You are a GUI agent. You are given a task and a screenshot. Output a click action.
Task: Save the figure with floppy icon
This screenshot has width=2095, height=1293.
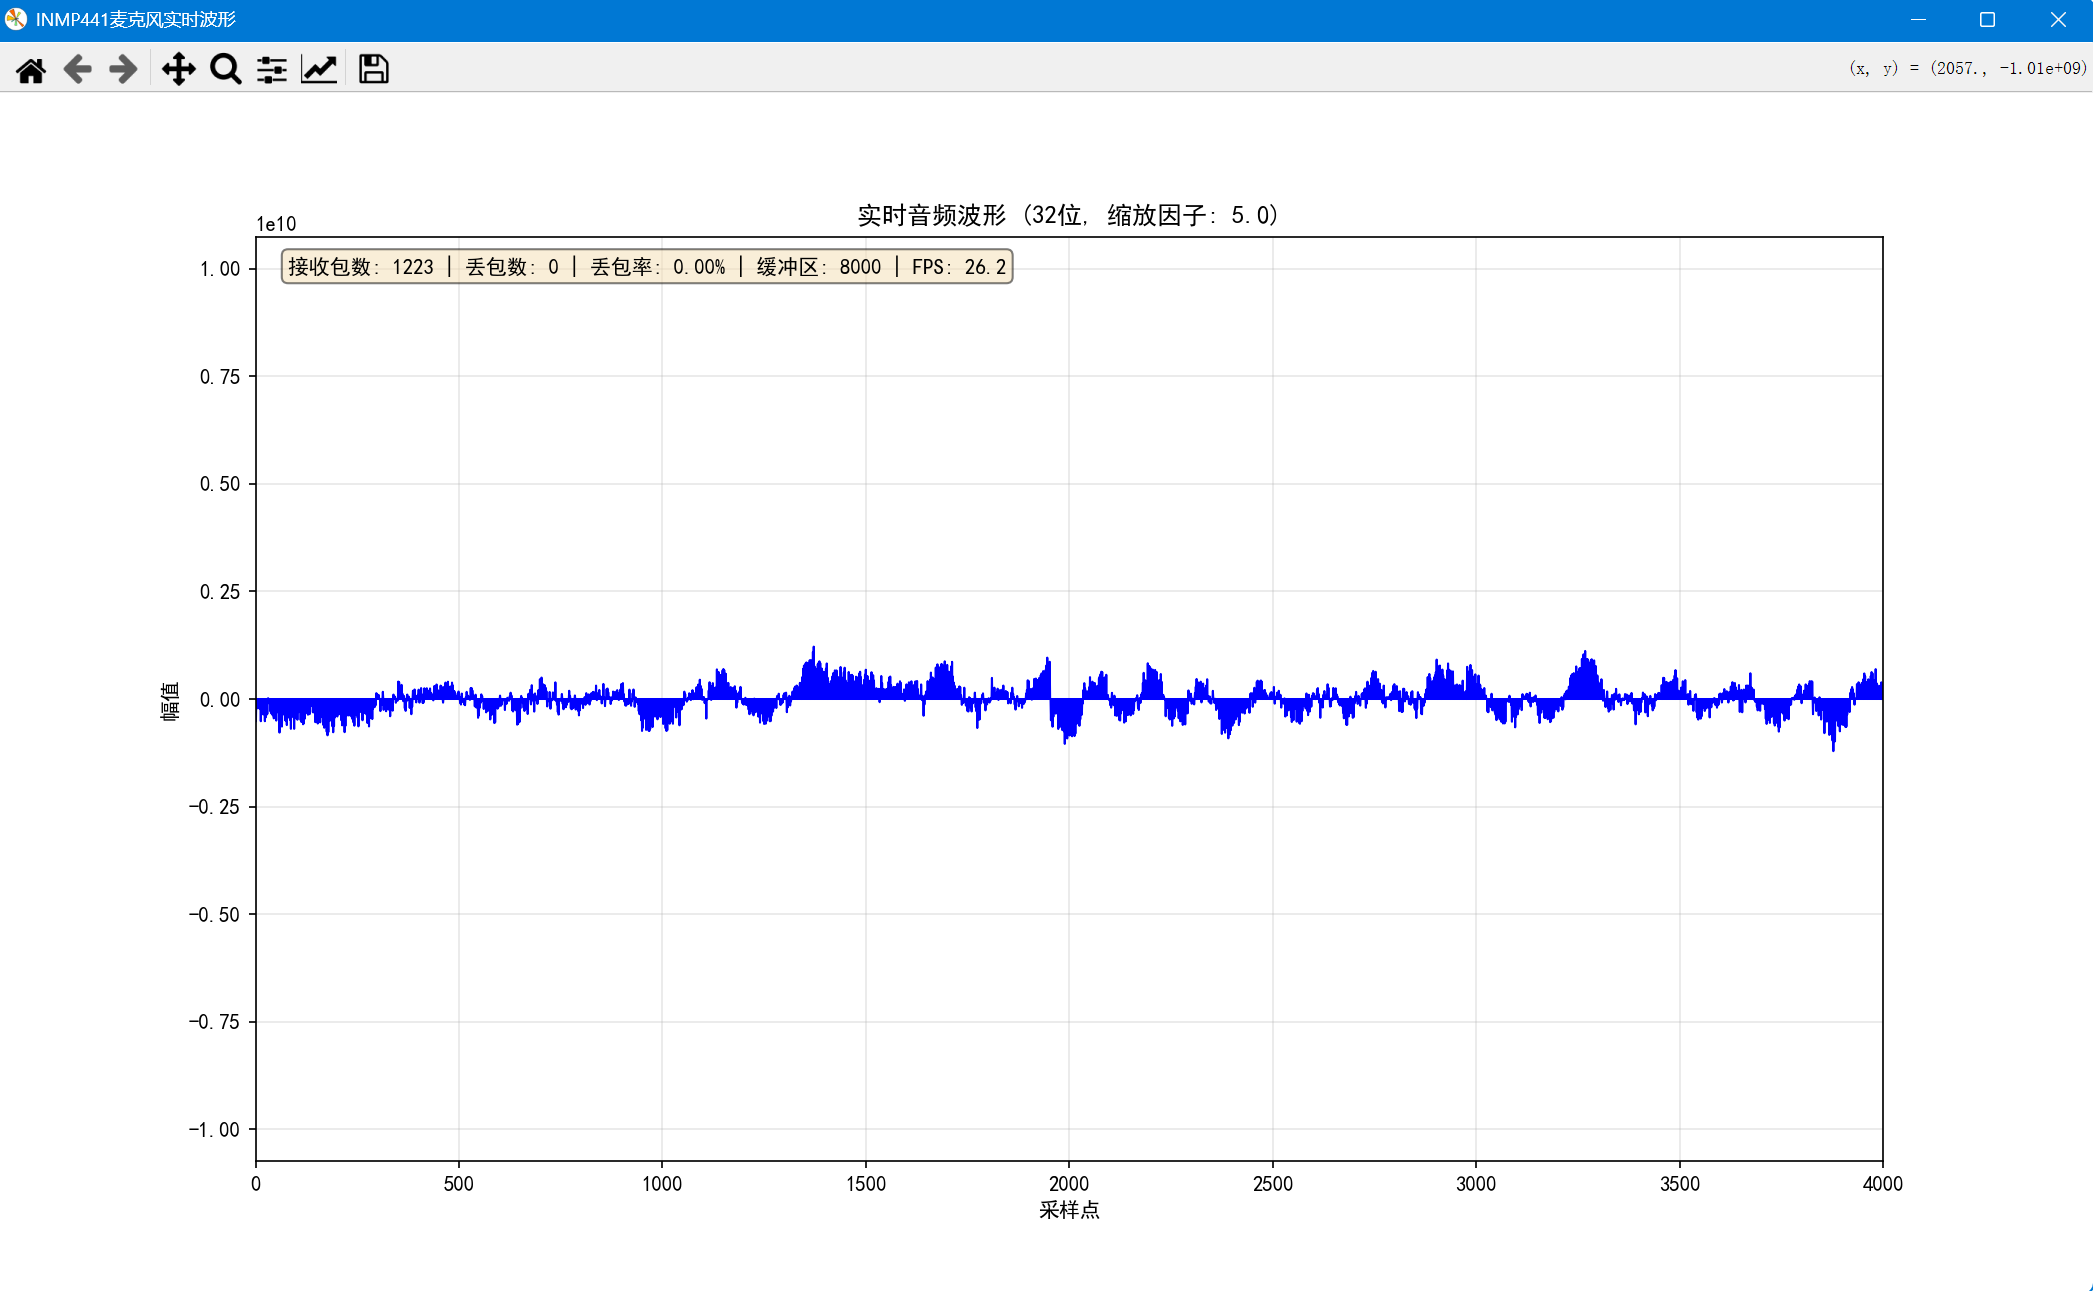tap(373, 69)
